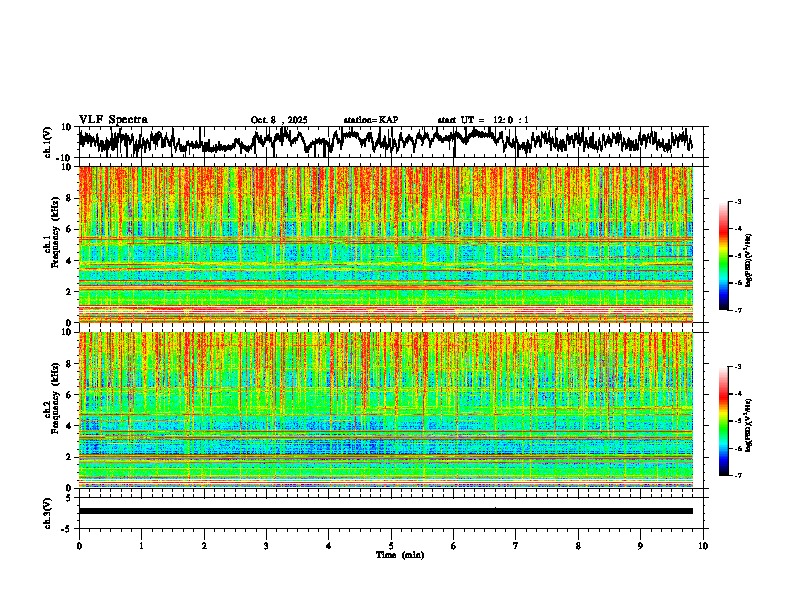This screenshot has width=792, height=612.
Task: Click the date 'Oct. 8, 2025' label
Action: [279, 120]
